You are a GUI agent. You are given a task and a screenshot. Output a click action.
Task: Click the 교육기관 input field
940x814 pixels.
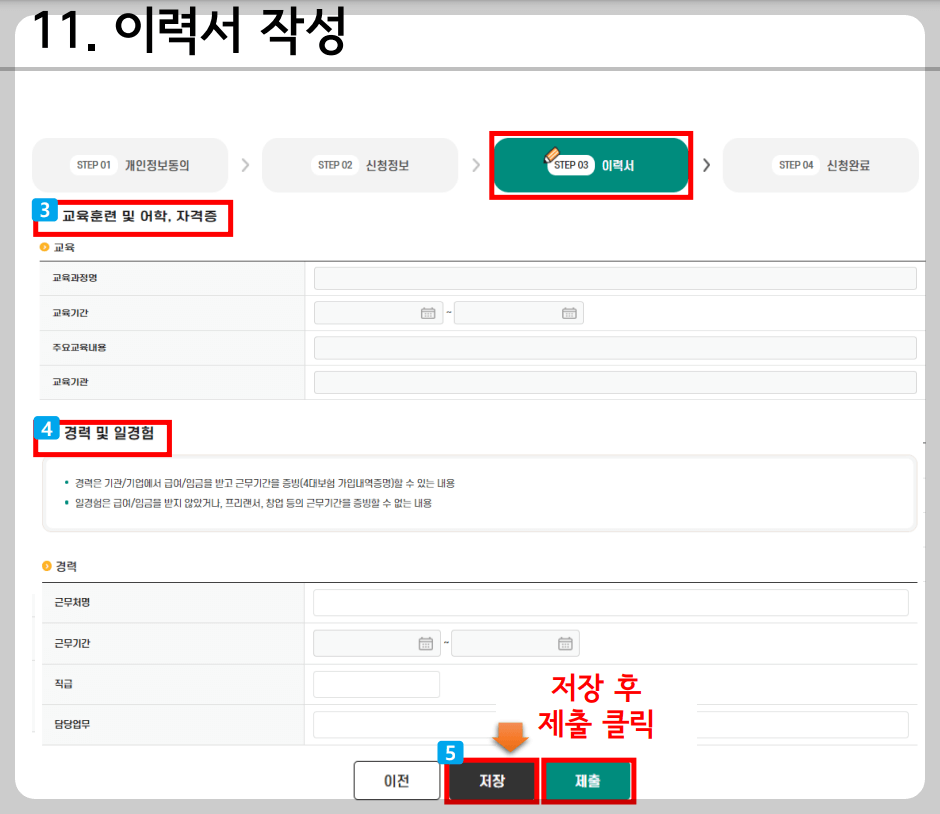point(615,382)
